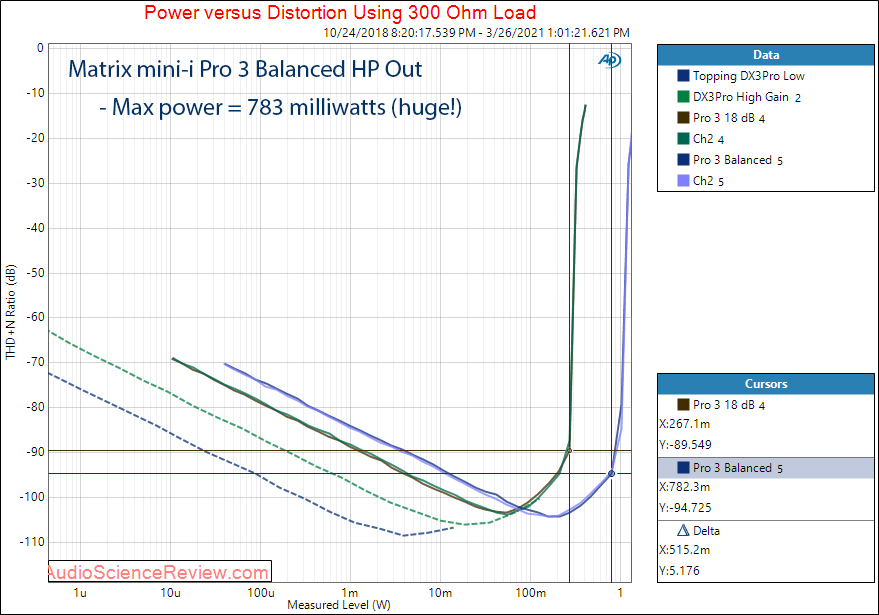Click the X:267.1m cursor value
The height and width of the screenshot is (615, 879).
[x=684, y=424]
